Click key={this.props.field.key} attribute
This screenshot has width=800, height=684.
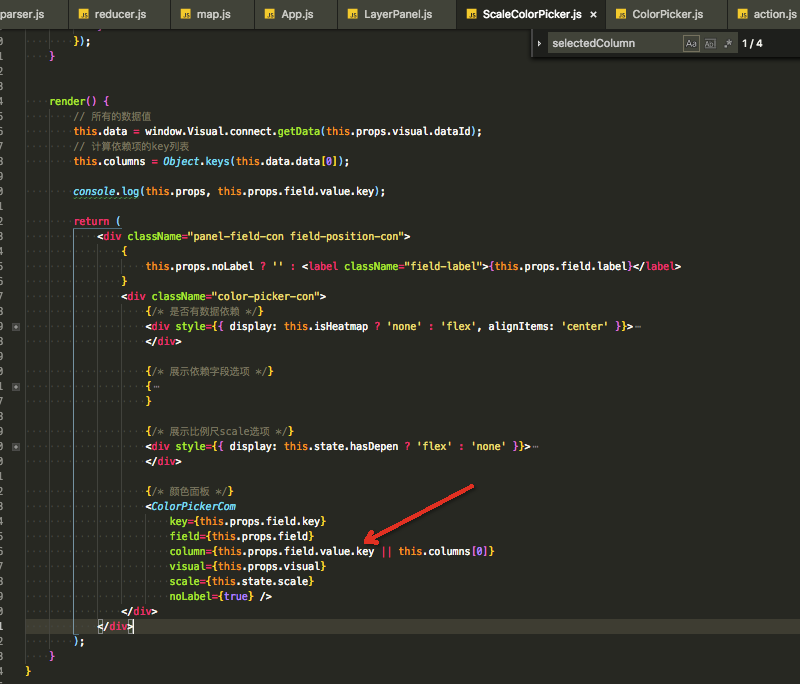pos(248,521)
